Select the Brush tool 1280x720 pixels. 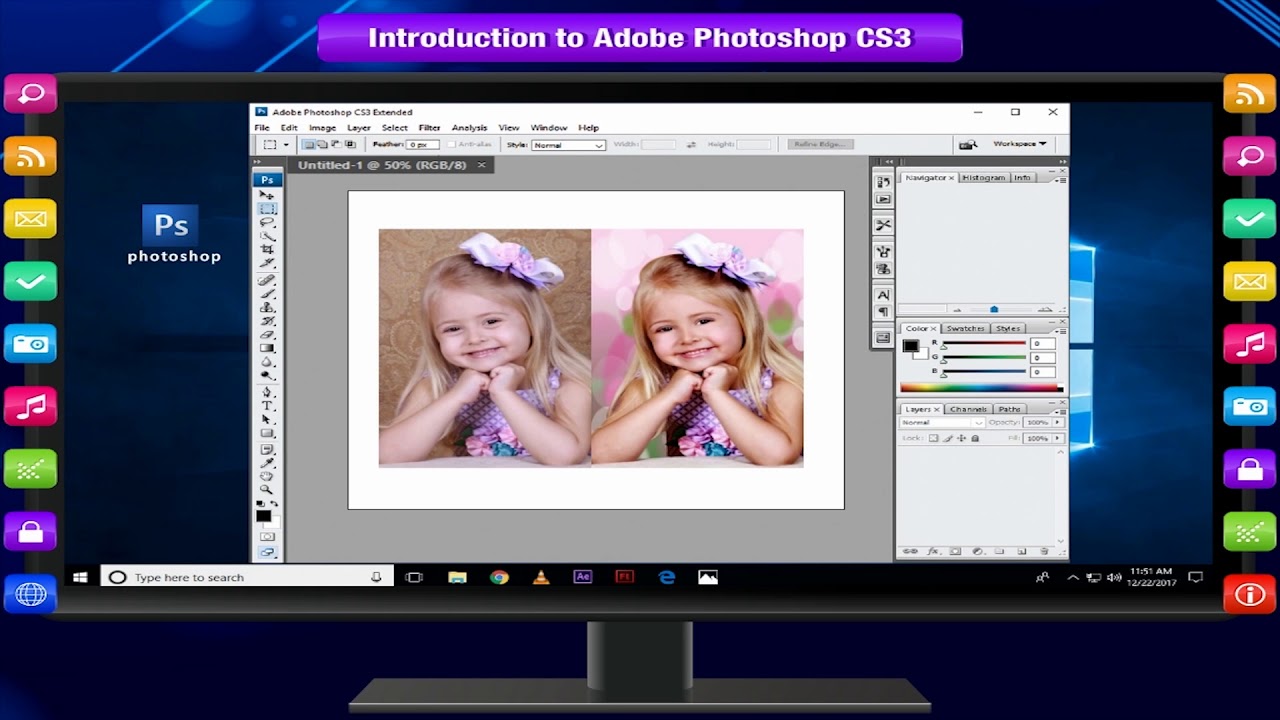[267, 294]
